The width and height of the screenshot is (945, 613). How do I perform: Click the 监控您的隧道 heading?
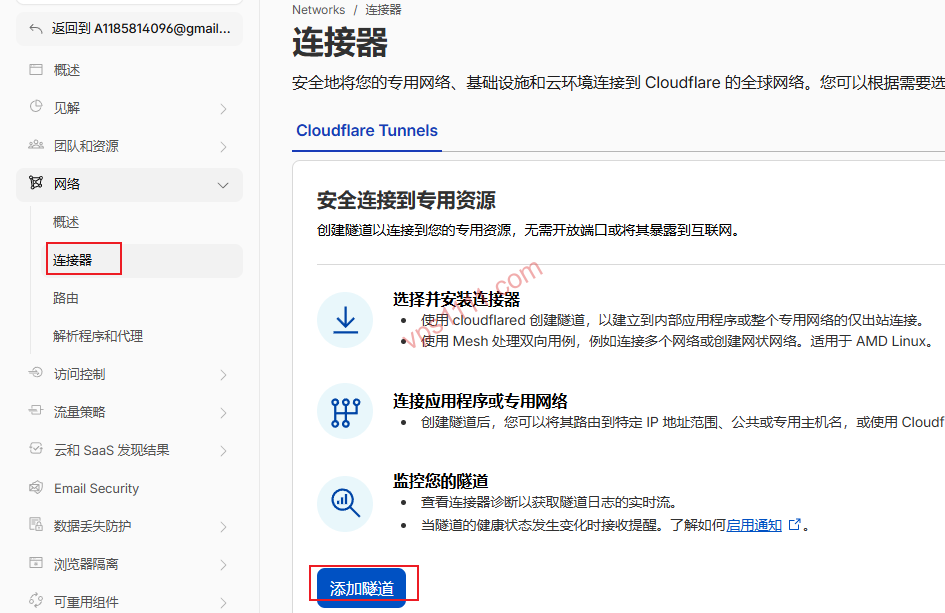(441, 481)
